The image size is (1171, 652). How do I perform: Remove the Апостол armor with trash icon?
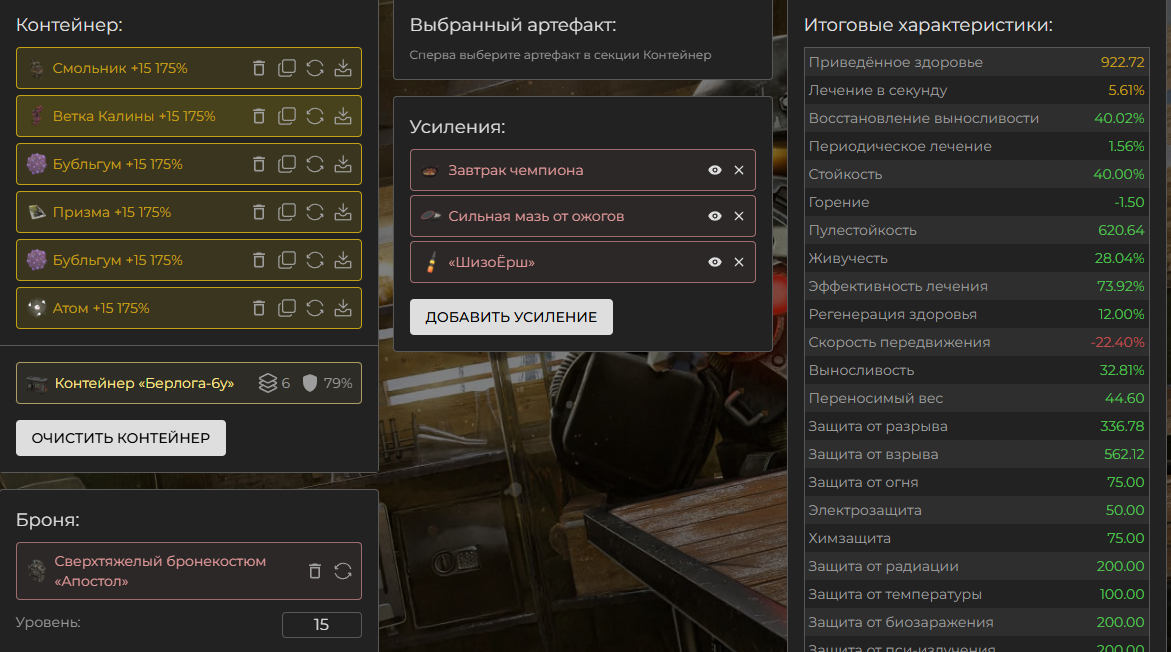click(315, 571)
